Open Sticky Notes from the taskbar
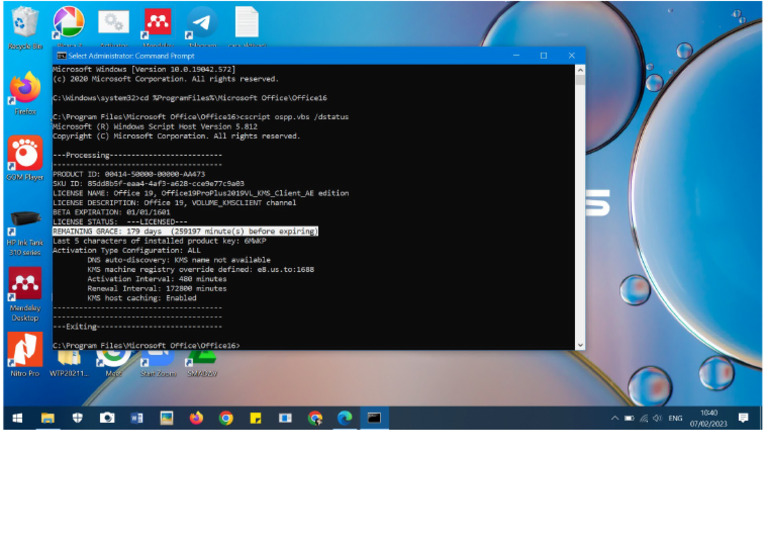 (256, 418)
